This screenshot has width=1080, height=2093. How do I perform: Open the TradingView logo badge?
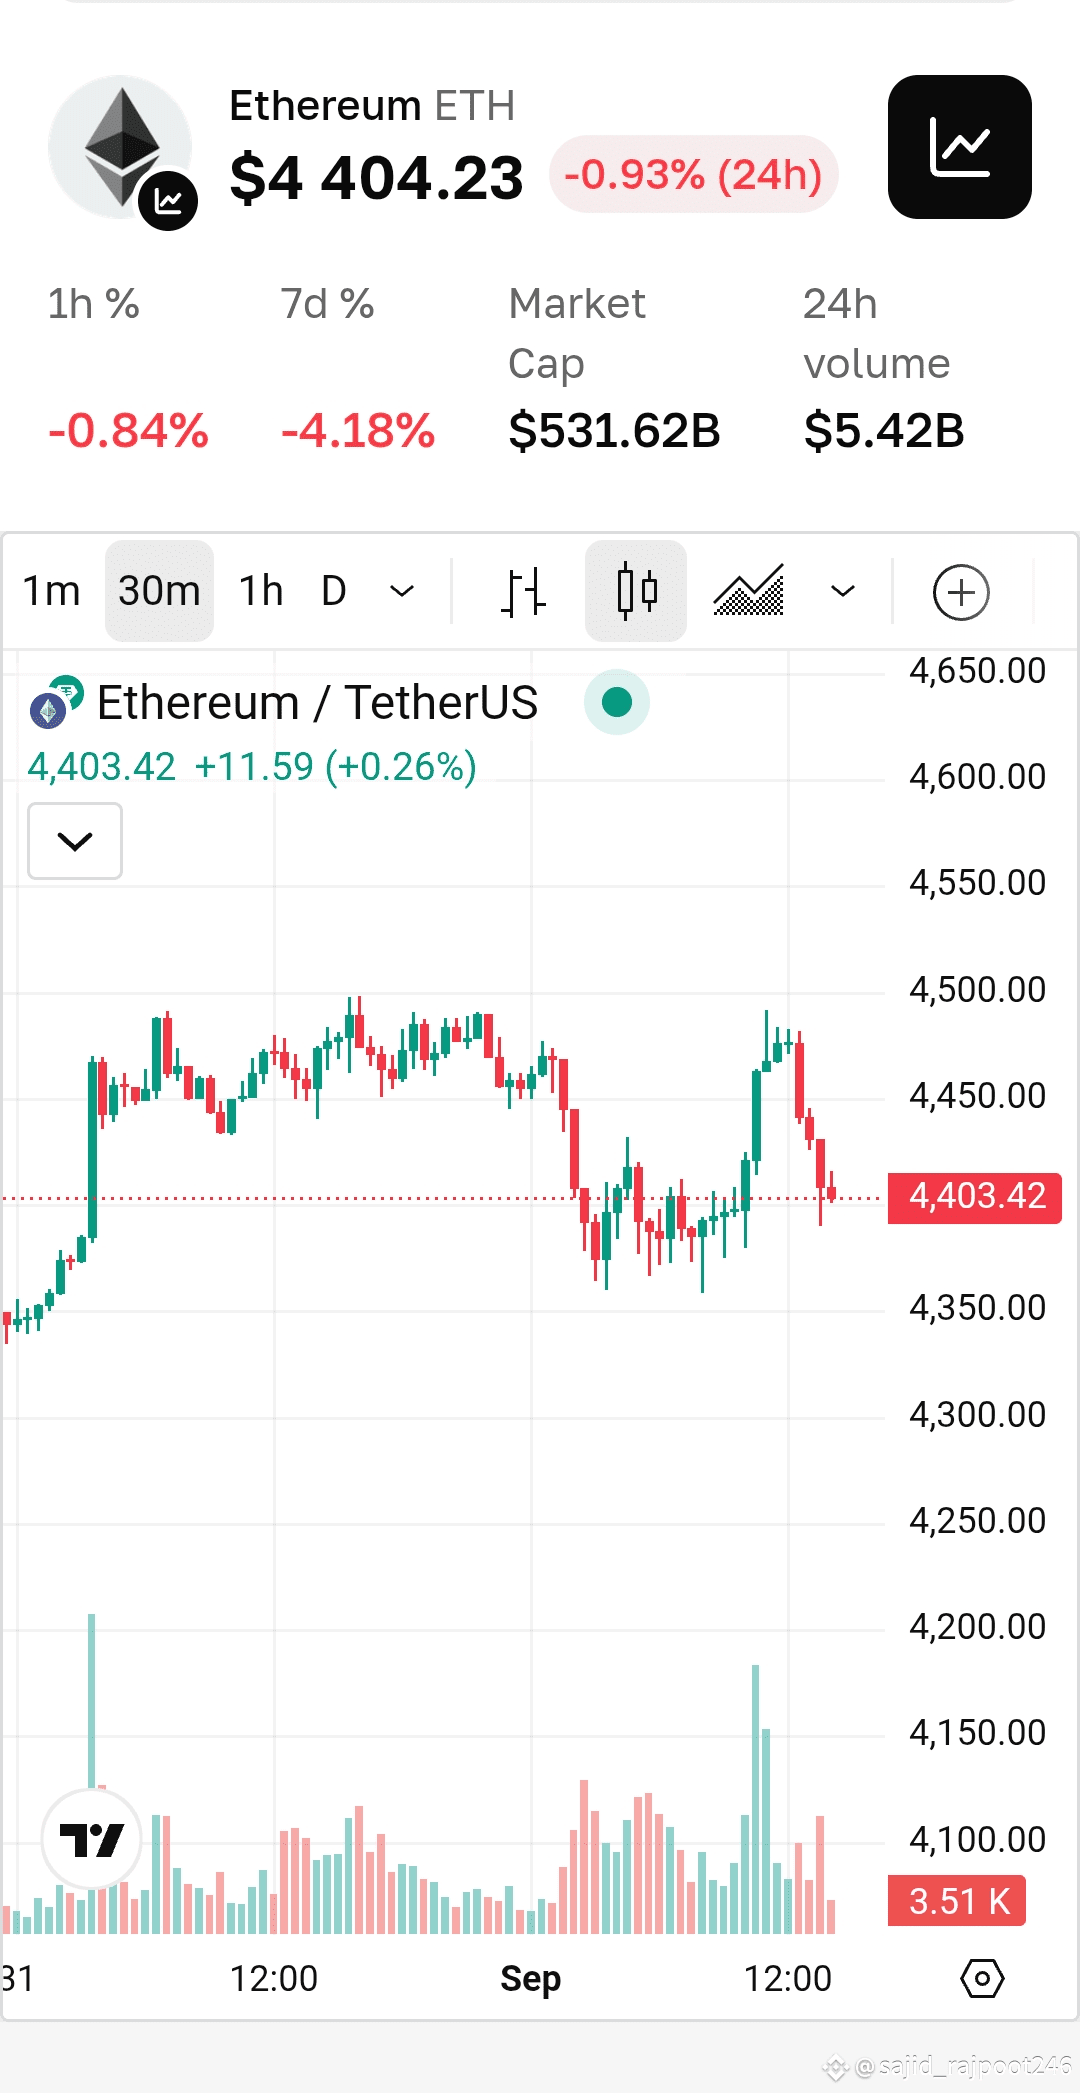92,1838
